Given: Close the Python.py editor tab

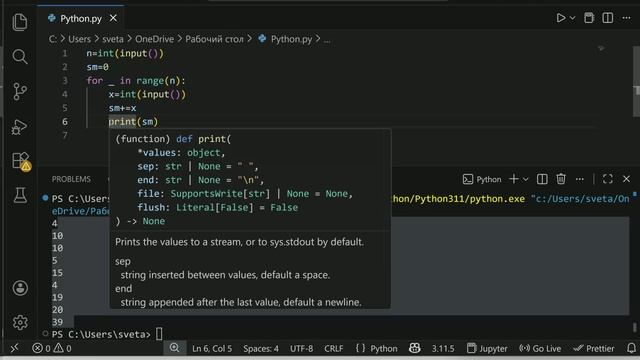Looking at the screenshot, I should (x=113, y=18).
